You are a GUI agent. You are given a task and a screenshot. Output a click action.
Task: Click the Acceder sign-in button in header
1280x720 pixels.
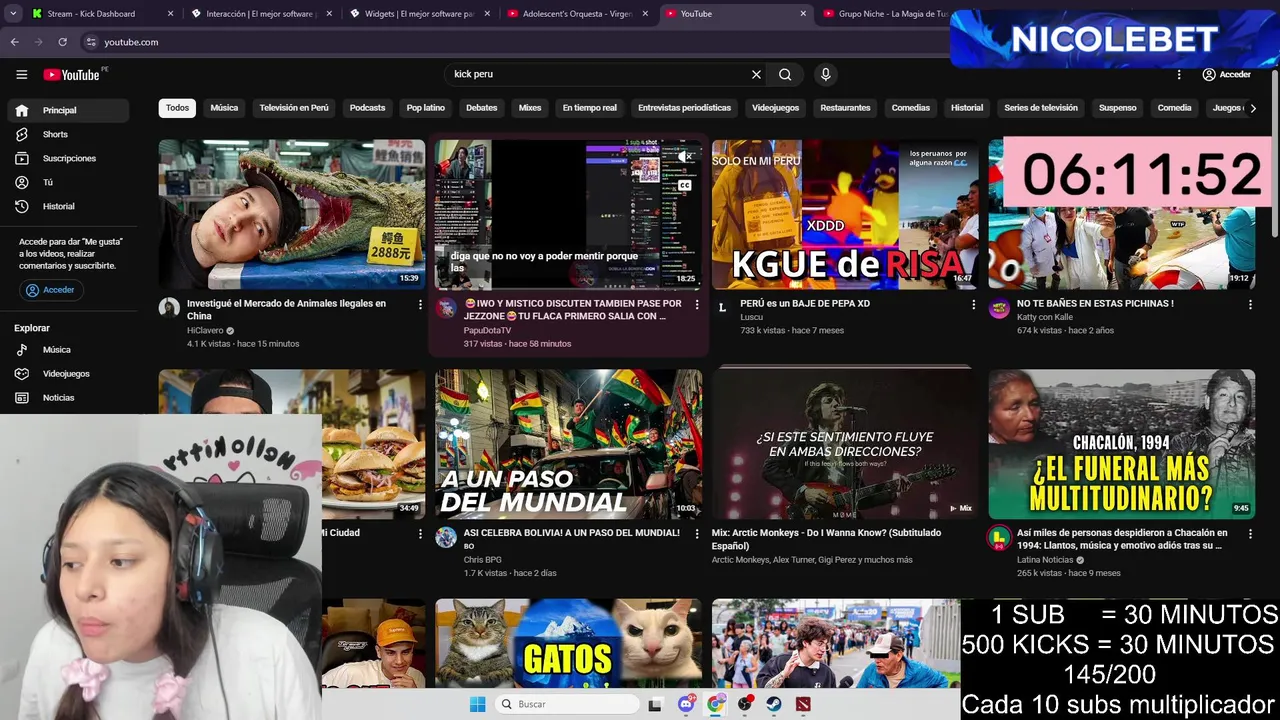(1226, 74)
